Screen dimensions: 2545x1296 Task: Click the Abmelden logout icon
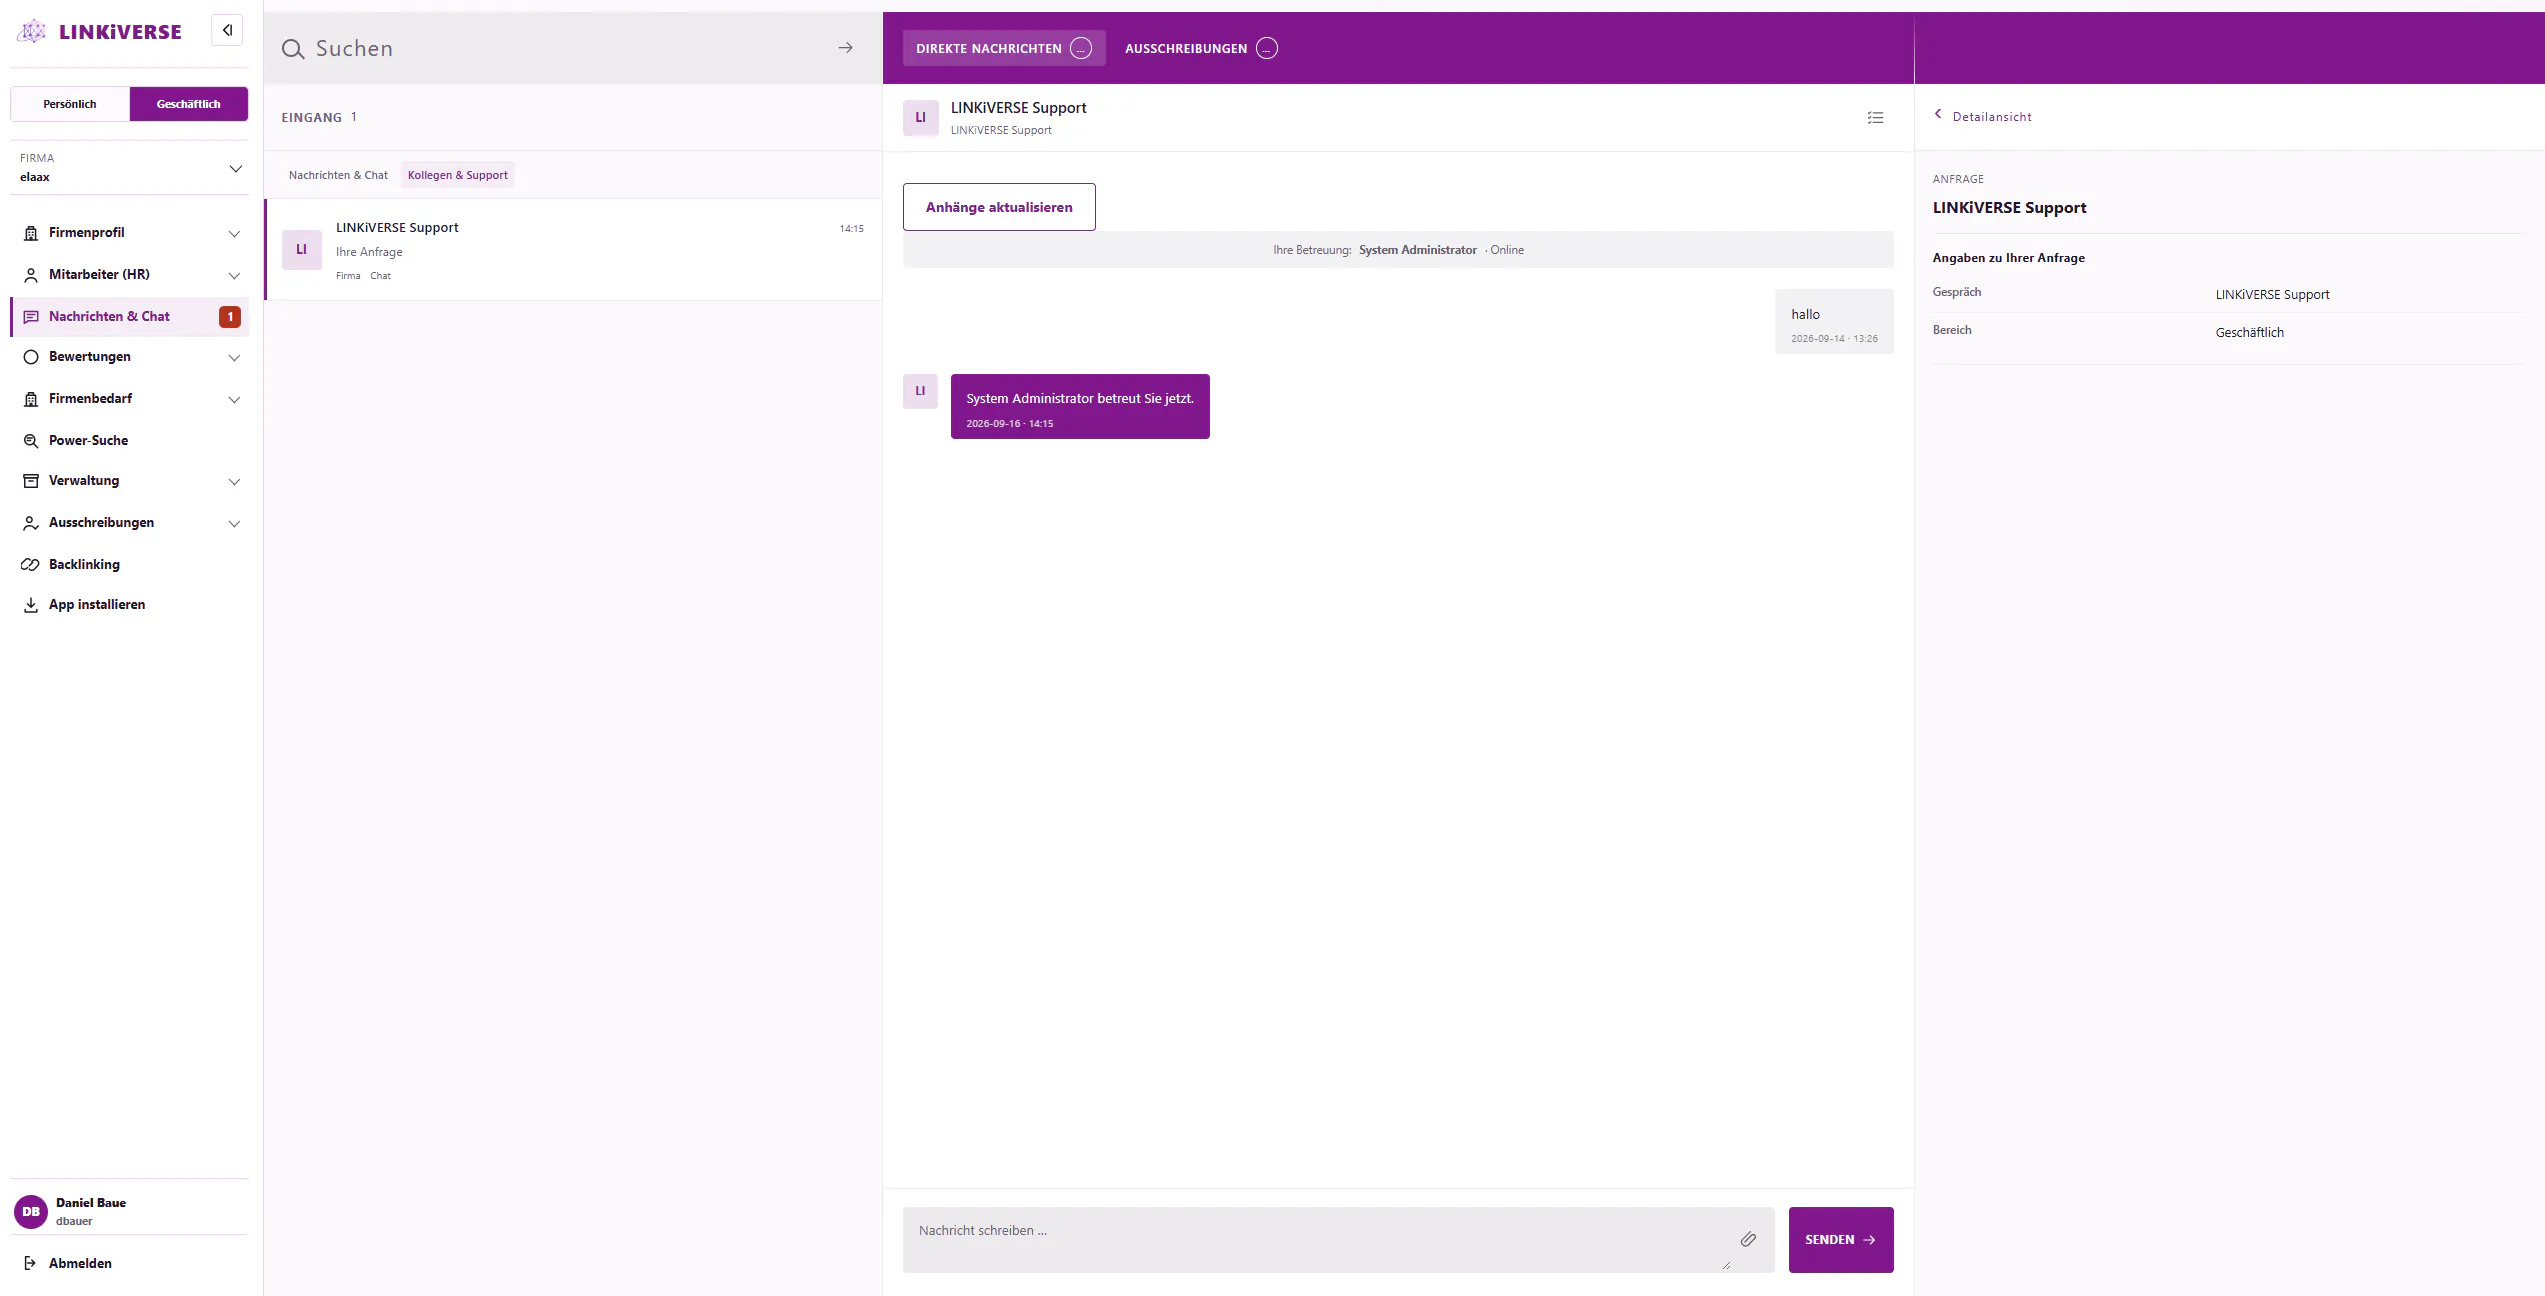pyautogui.click(x=31, y=1263)
